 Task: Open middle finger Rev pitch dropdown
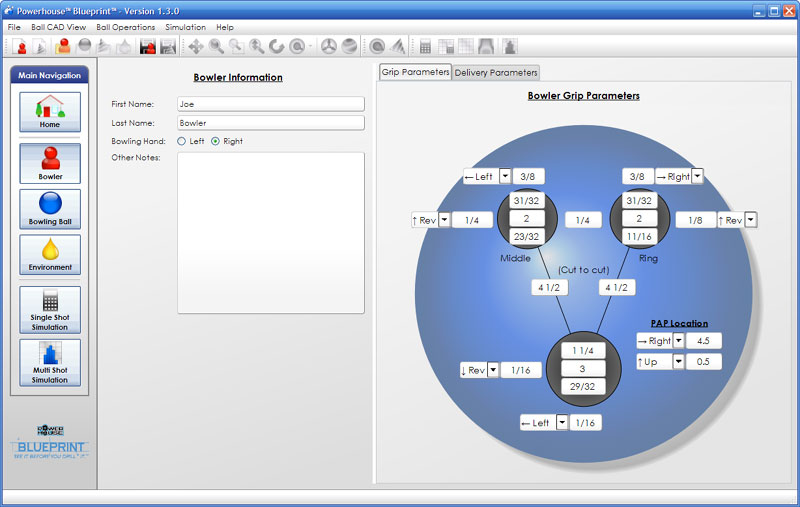[x=444, y=220]
